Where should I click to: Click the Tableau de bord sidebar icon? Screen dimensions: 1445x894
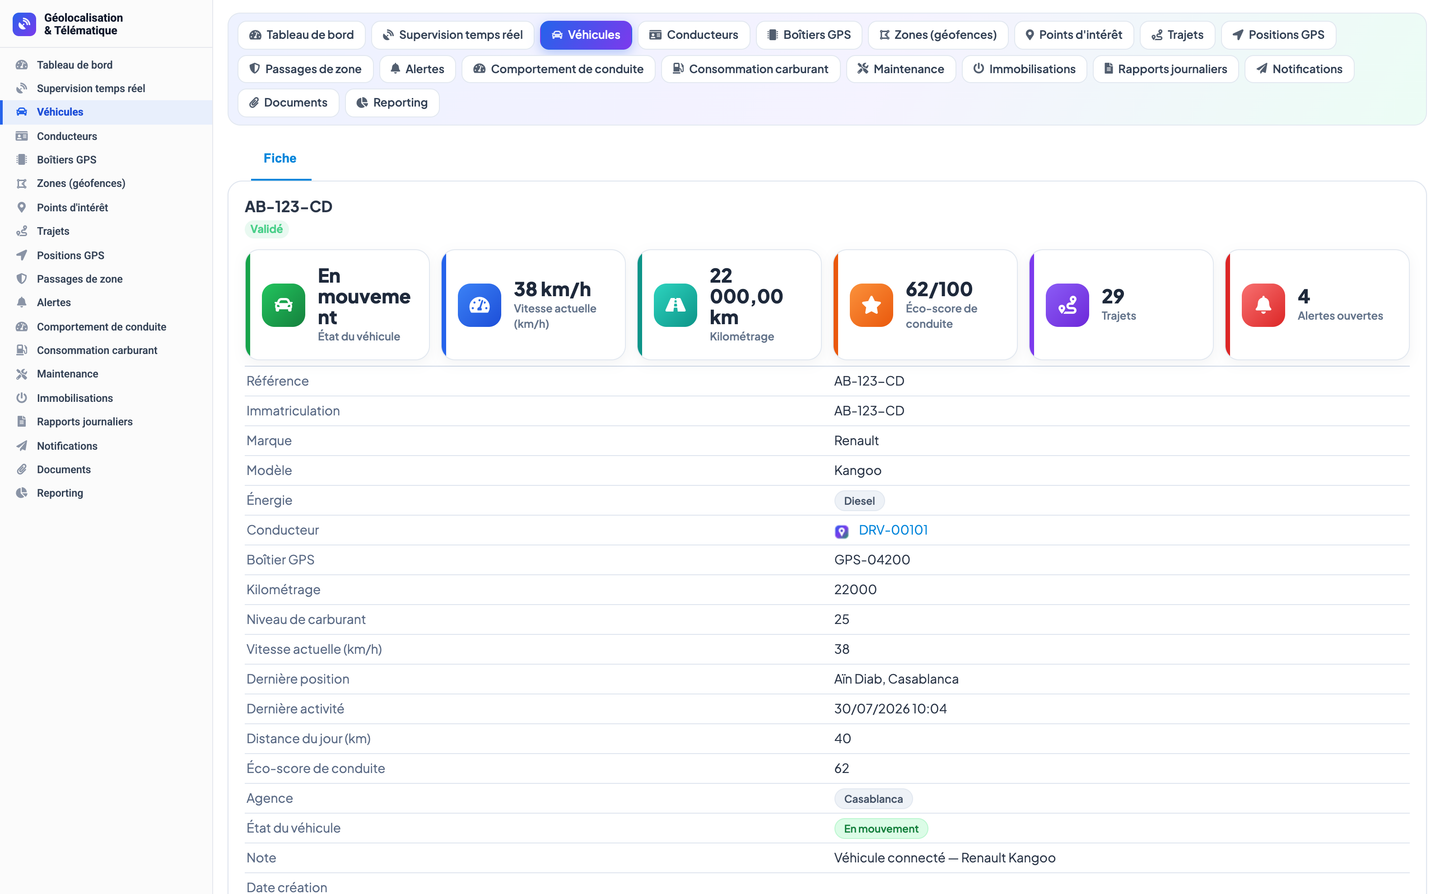22,65
